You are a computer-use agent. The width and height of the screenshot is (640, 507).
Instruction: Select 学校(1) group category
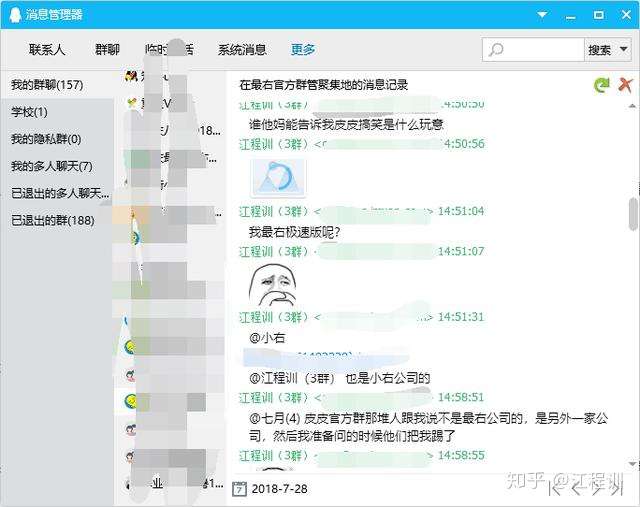[x=57, y=111]
